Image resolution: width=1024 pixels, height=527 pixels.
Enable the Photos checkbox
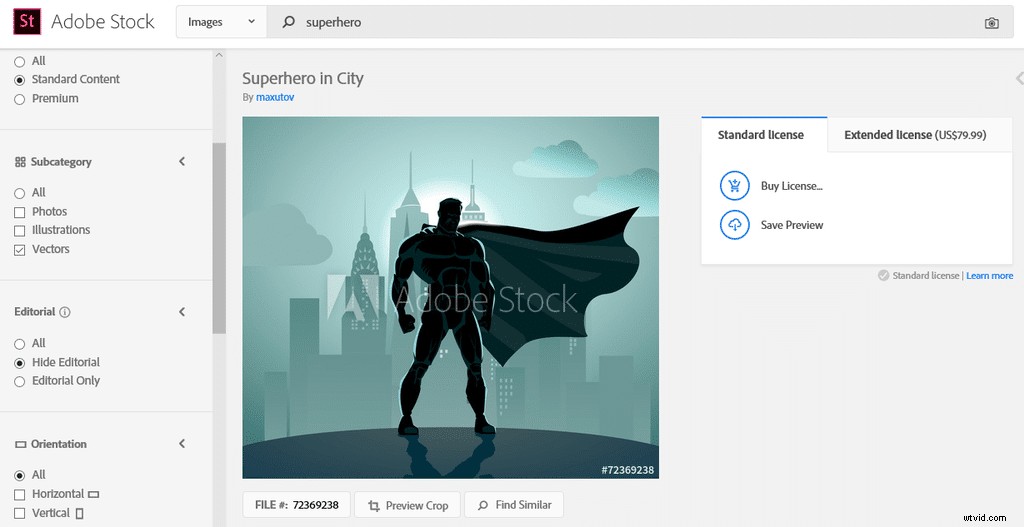(x=19, y=212)
